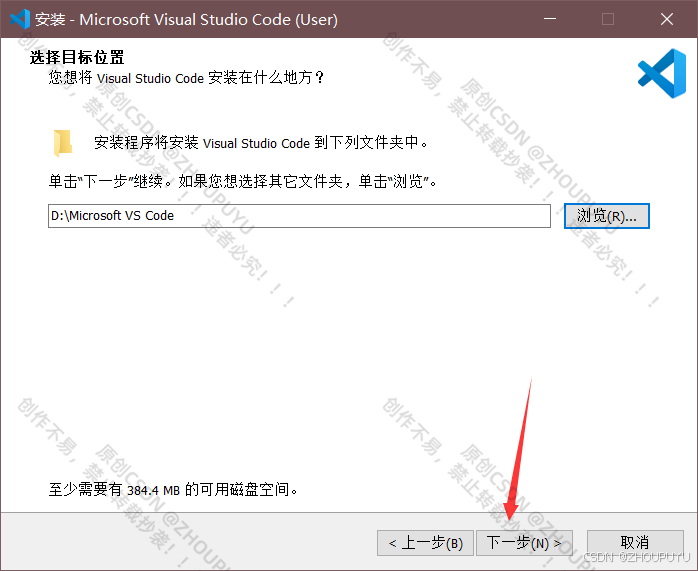
Task: Click disk space text 384.4 MB
Action: [x=153, y=490]
